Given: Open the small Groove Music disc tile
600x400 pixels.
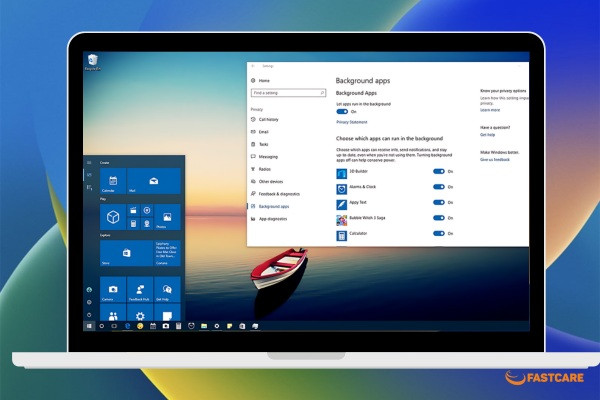Looking at the screenshot, I should point(147,210).
